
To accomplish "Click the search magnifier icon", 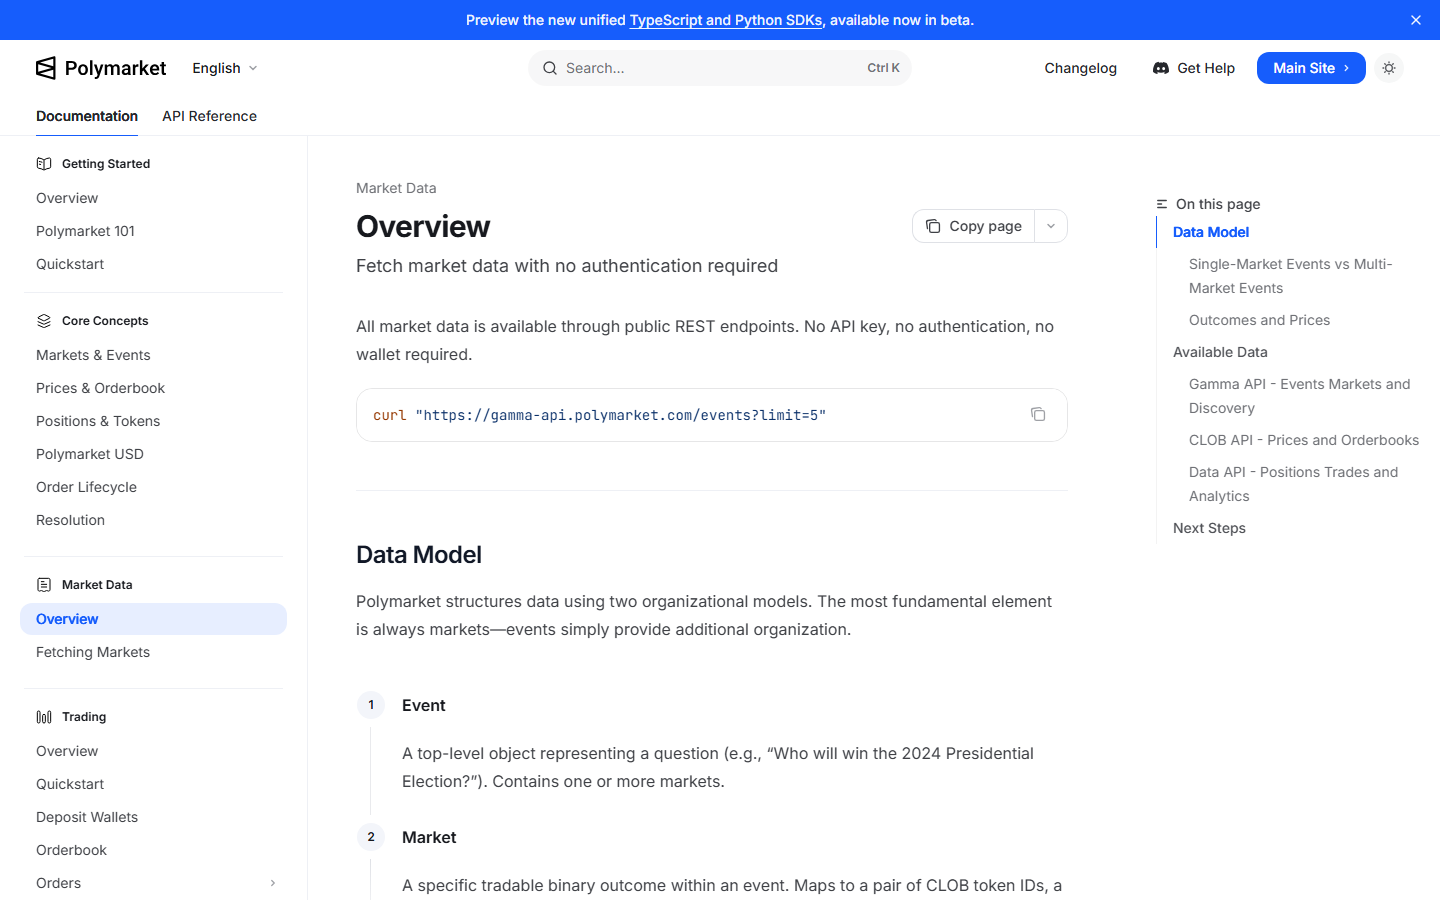I will pos(550,68).
